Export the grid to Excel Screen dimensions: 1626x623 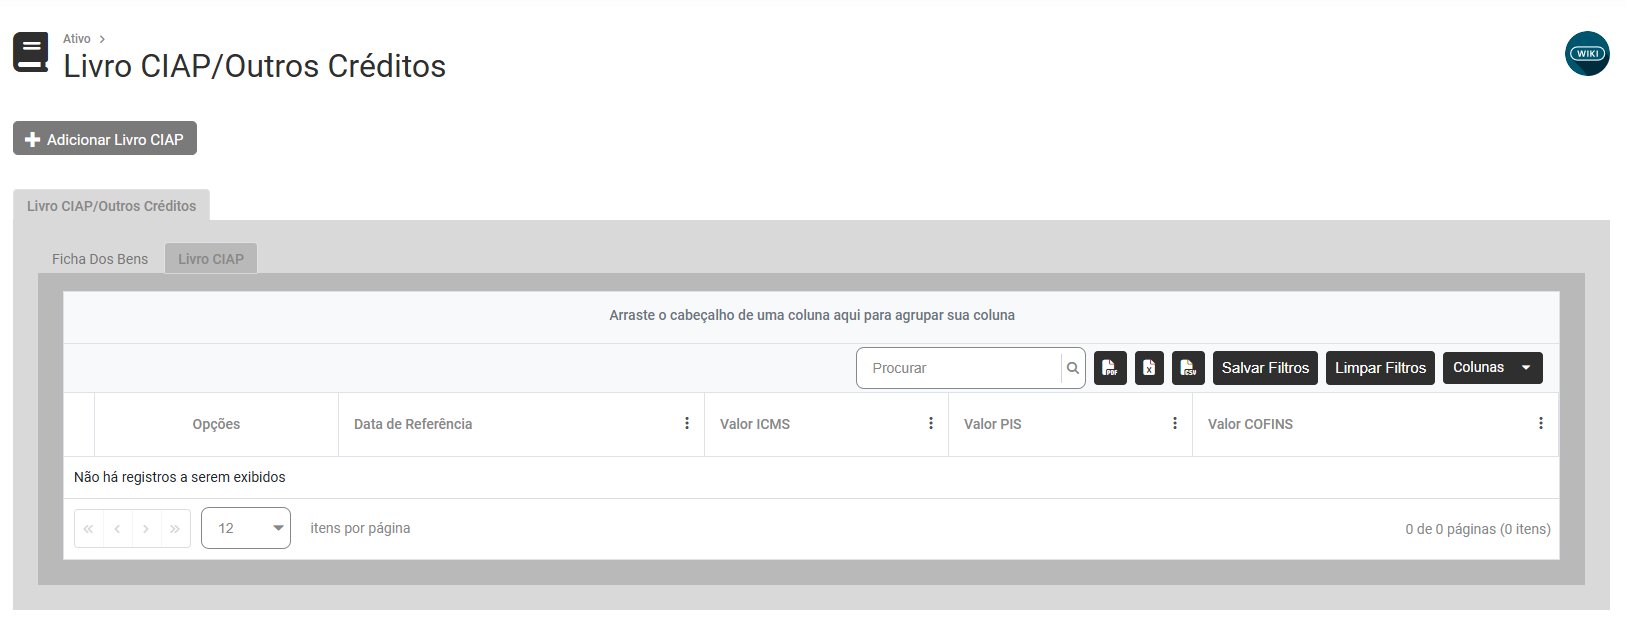click(x=1149, y=368)
